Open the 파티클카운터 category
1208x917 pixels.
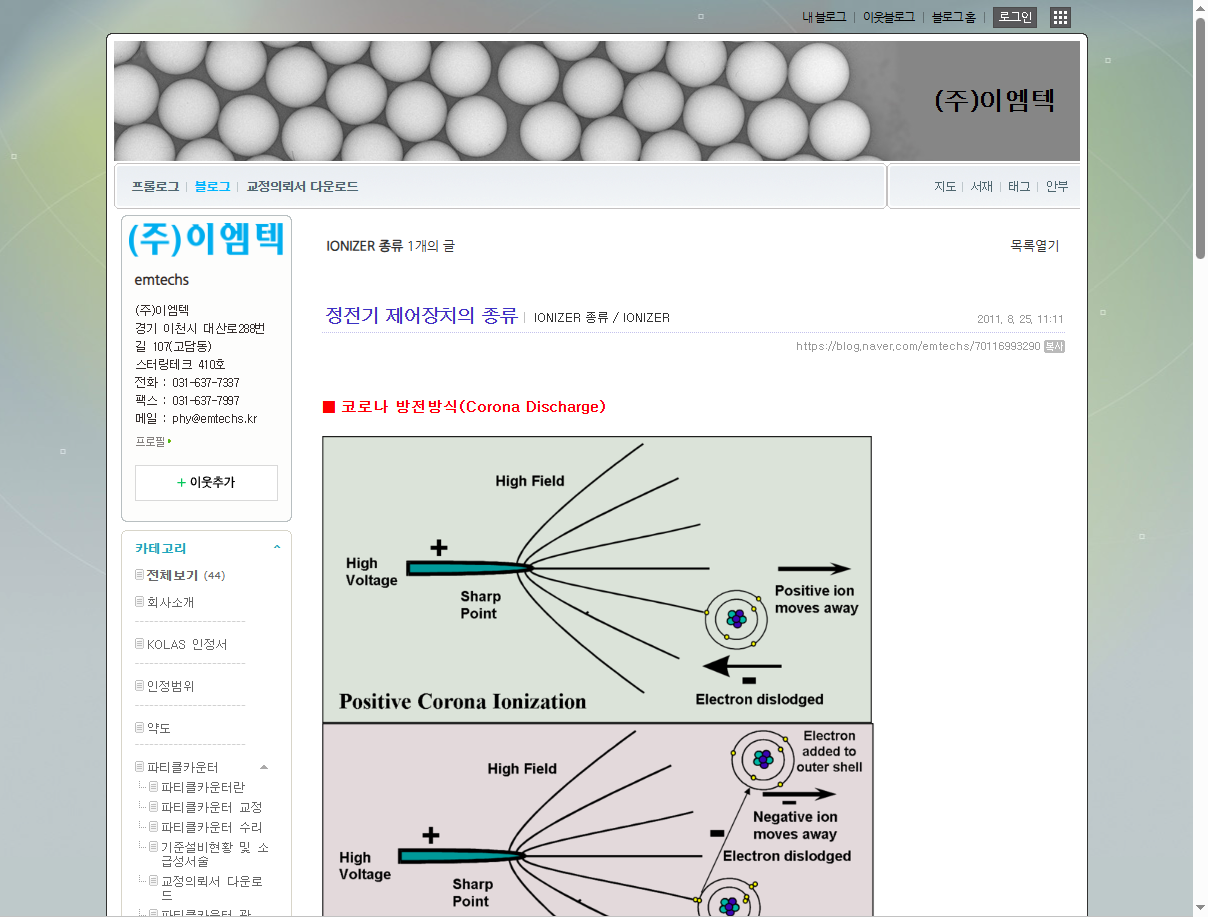(x=183, y=767)
